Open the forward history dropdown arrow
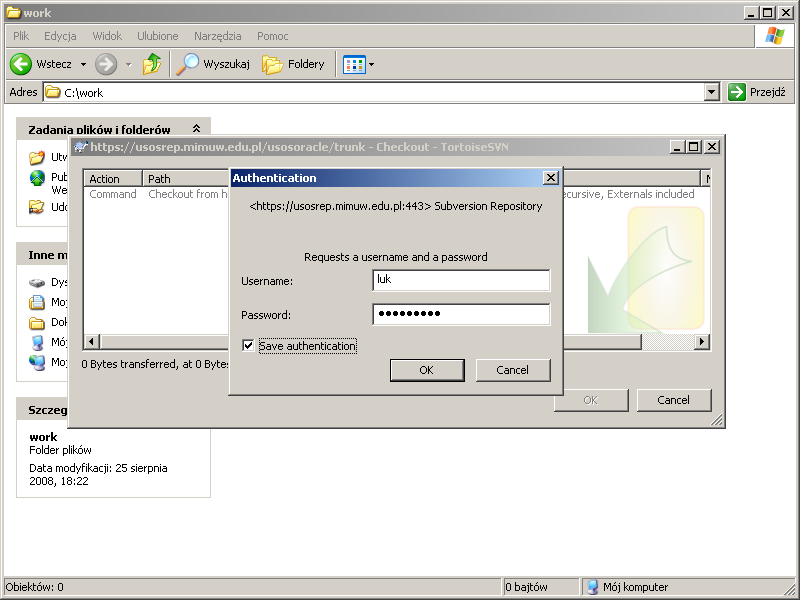Viewport: 800px width, 600px height. 129,65
